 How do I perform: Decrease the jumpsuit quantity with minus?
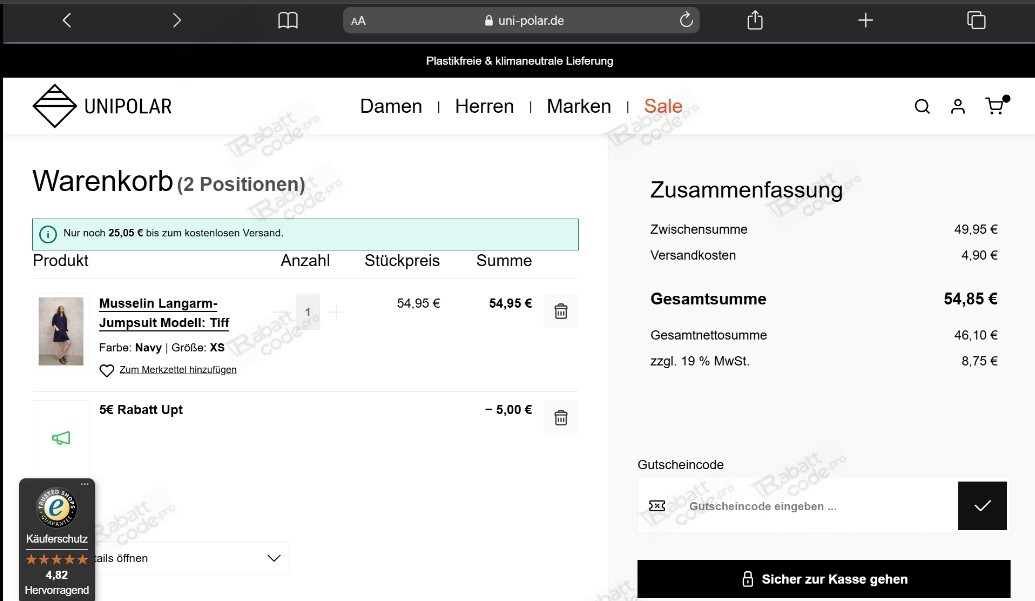pos(281,312)
